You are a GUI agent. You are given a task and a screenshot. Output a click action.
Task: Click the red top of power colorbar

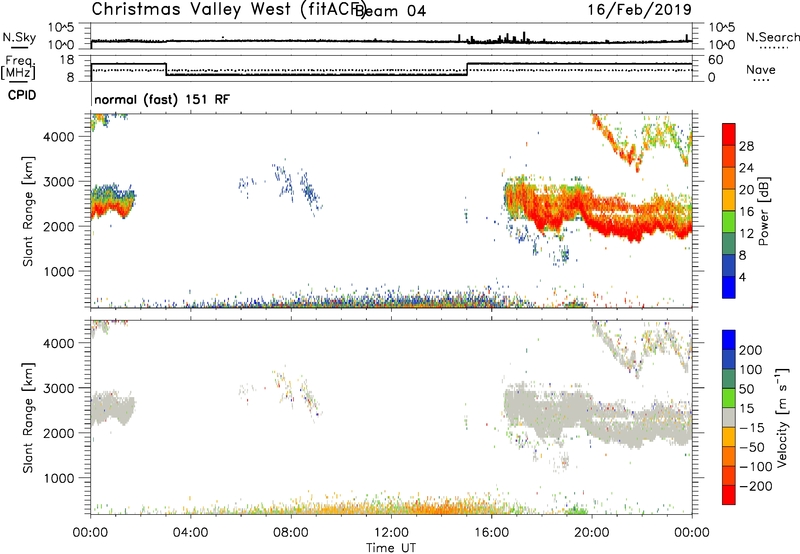(729, 134)
